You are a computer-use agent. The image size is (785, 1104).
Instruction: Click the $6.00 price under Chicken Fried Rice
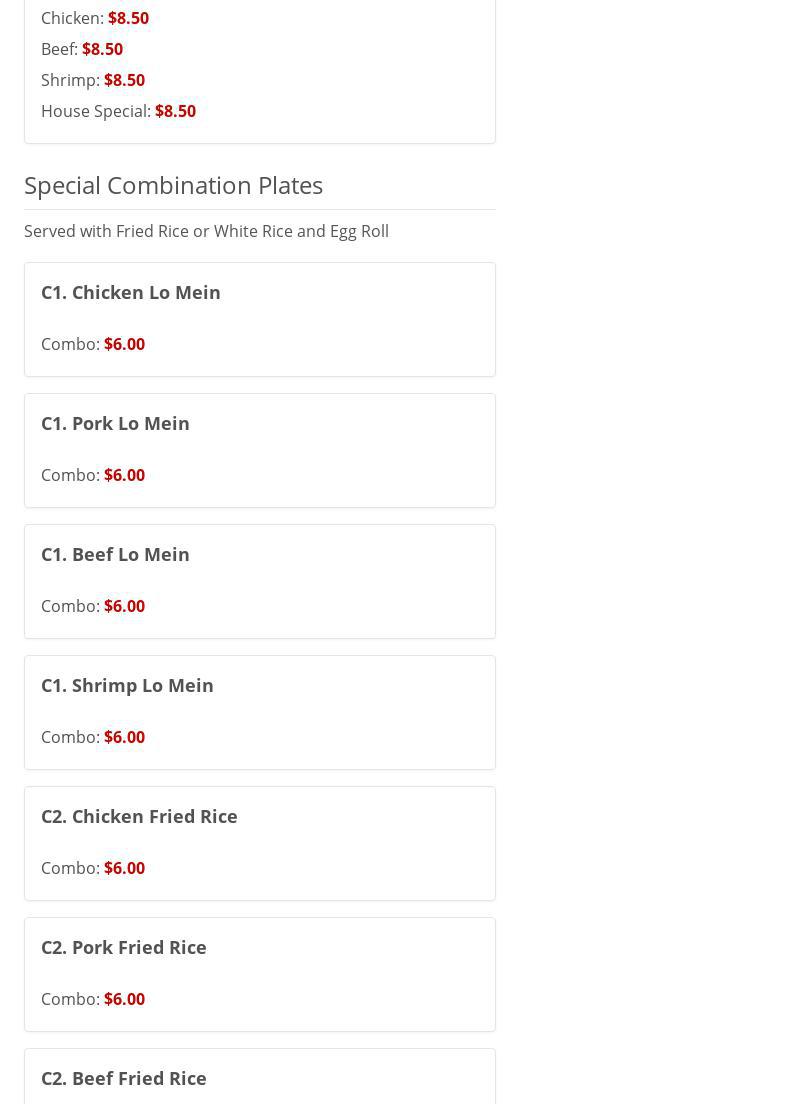pyautogui.click(x=124, y=868)
